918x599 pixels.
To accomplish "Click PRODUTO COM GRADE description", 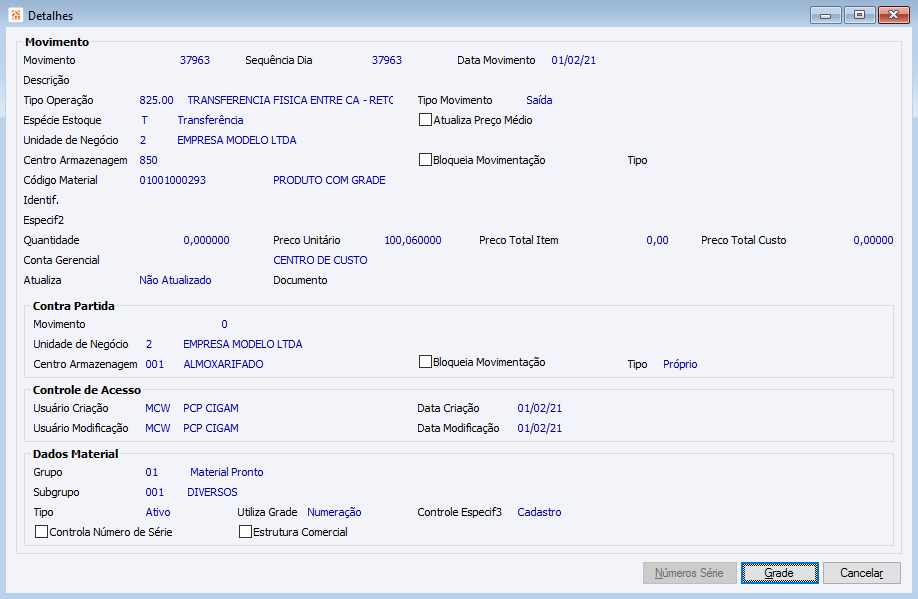I will 329,180.
